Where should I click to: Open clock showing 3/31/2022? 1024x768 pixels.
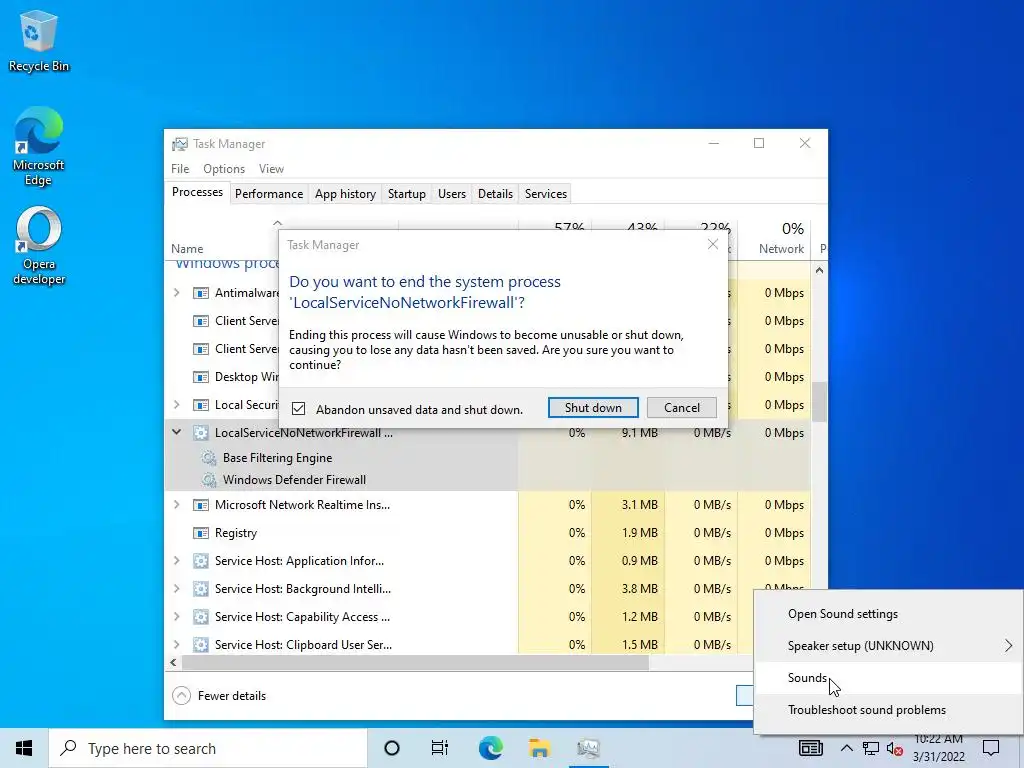pos(938,748)
